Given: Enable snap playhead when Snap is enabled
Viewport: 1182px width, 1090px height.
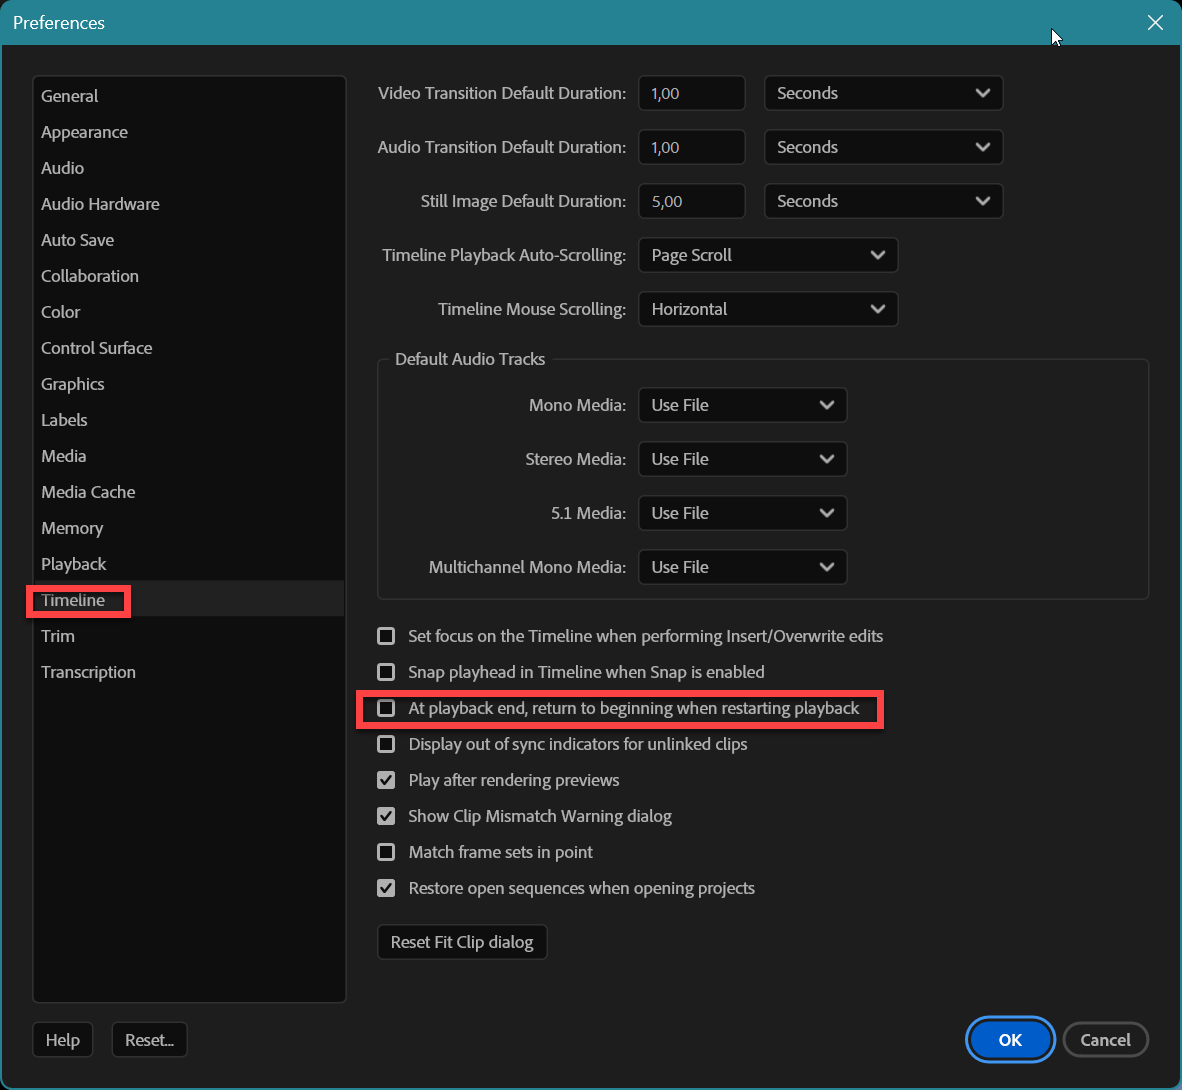Looking at the screenshot, I should (x=386, y=672).
